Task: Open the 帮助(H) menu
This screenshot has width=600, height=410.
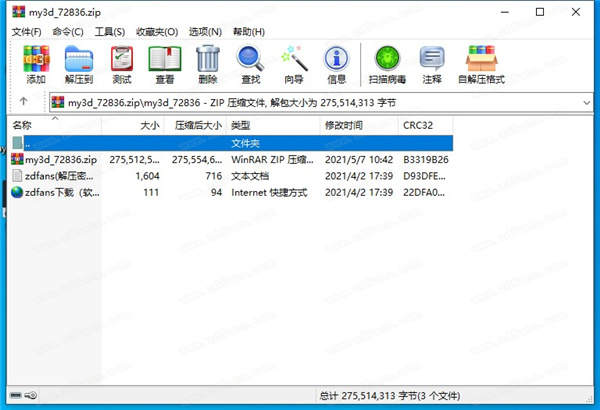Action: point(249,32)
